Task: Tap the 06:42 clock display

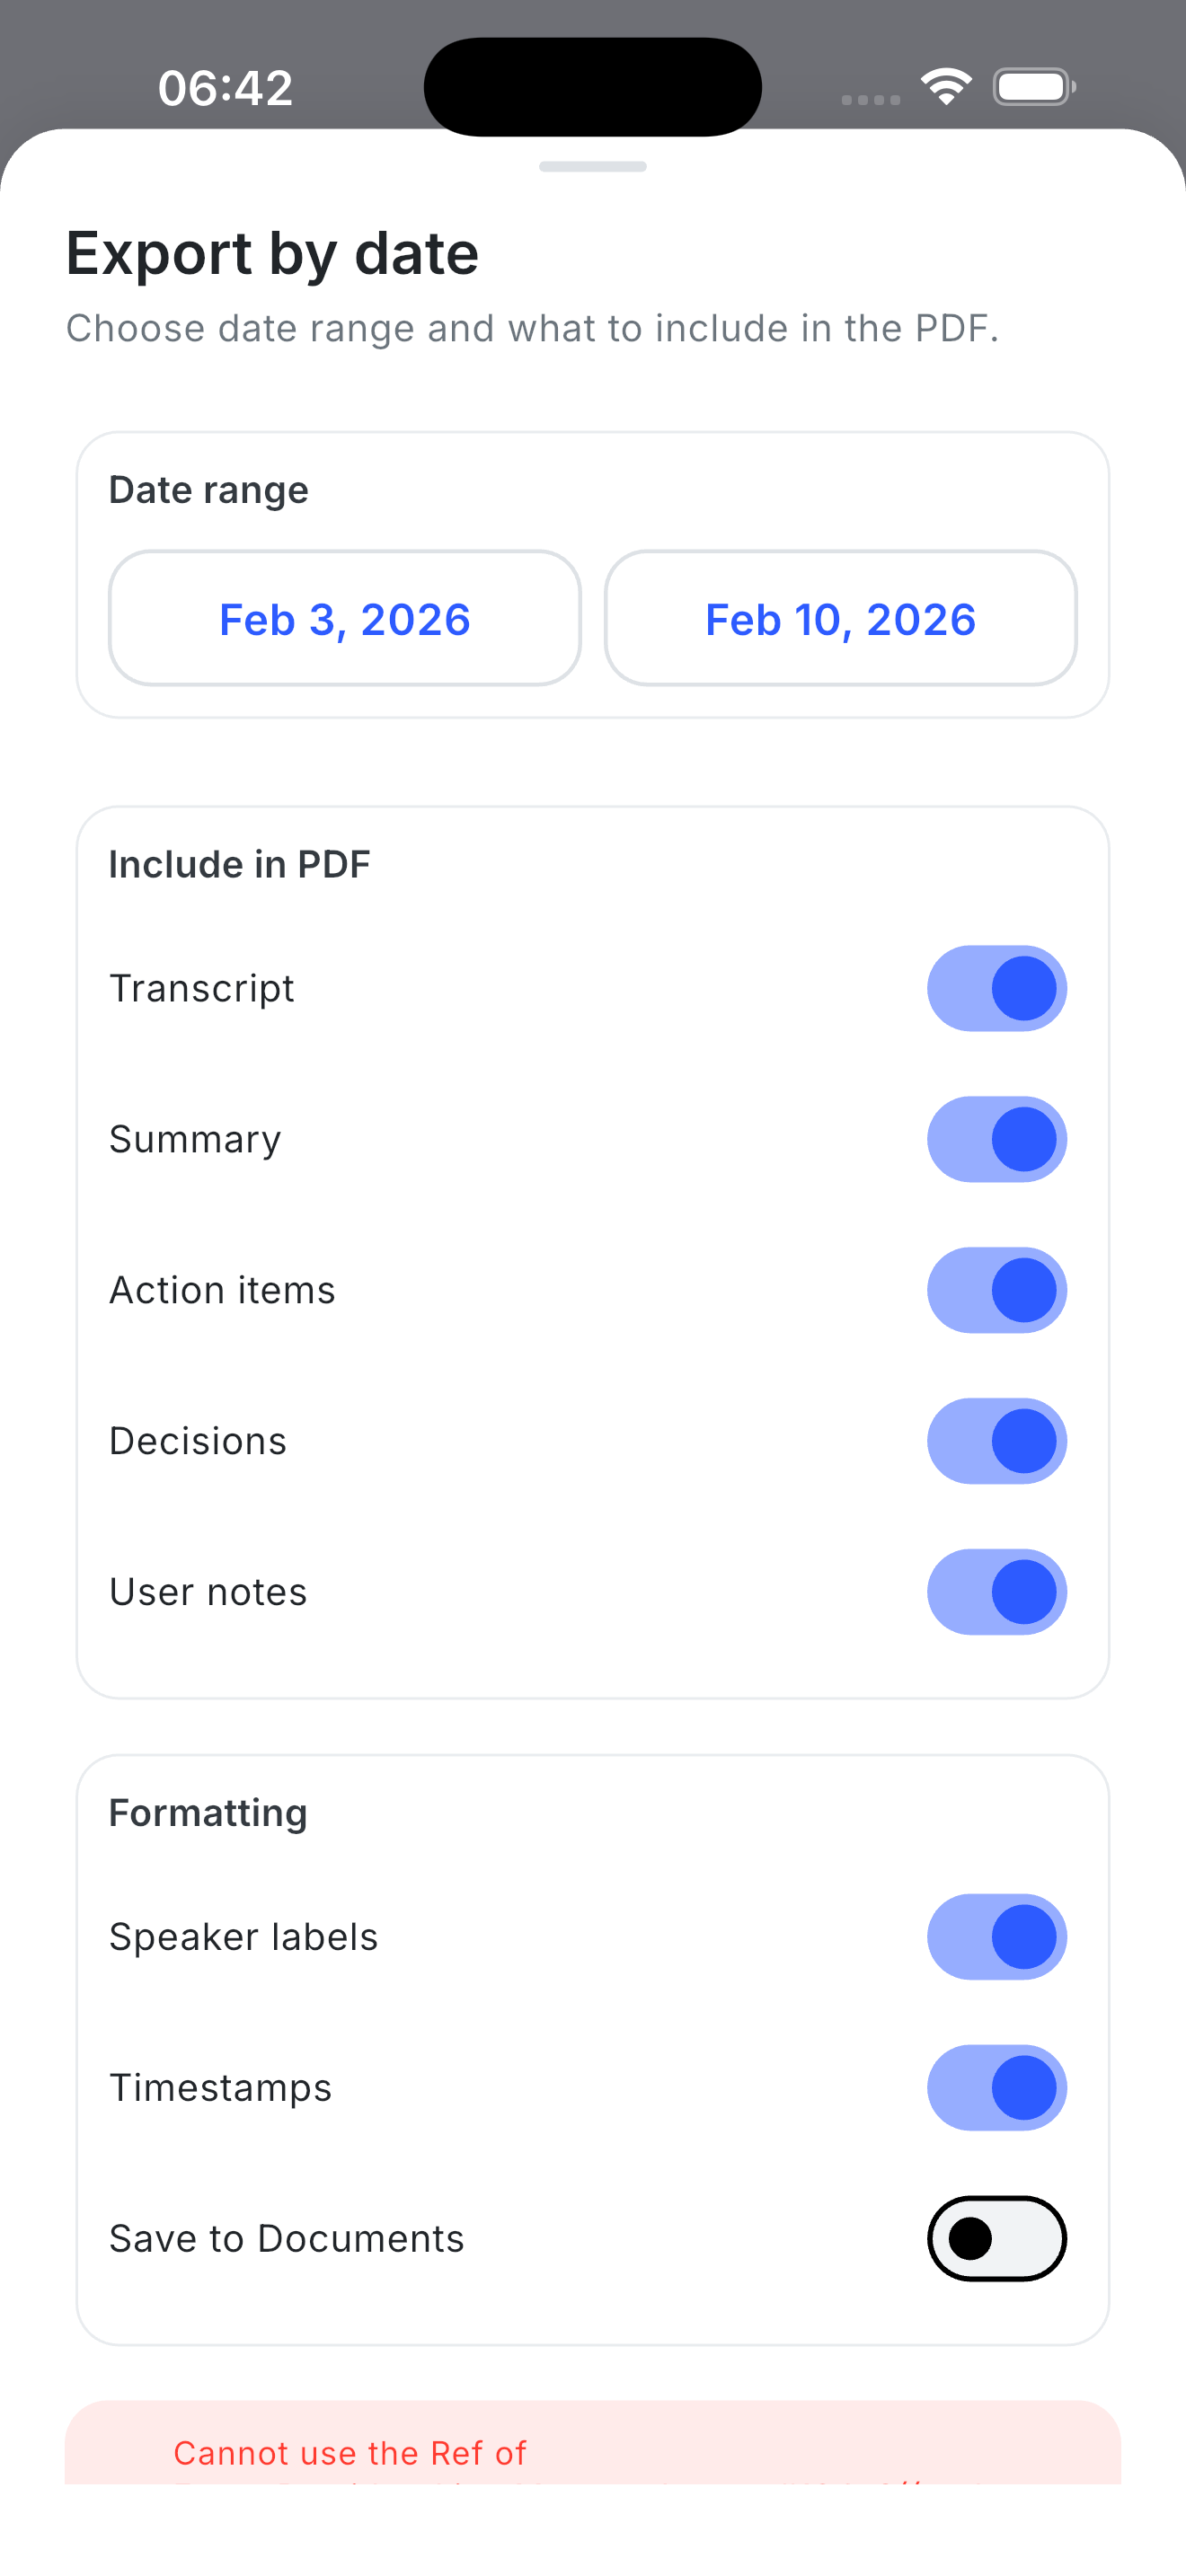Action: coord(225,86)
